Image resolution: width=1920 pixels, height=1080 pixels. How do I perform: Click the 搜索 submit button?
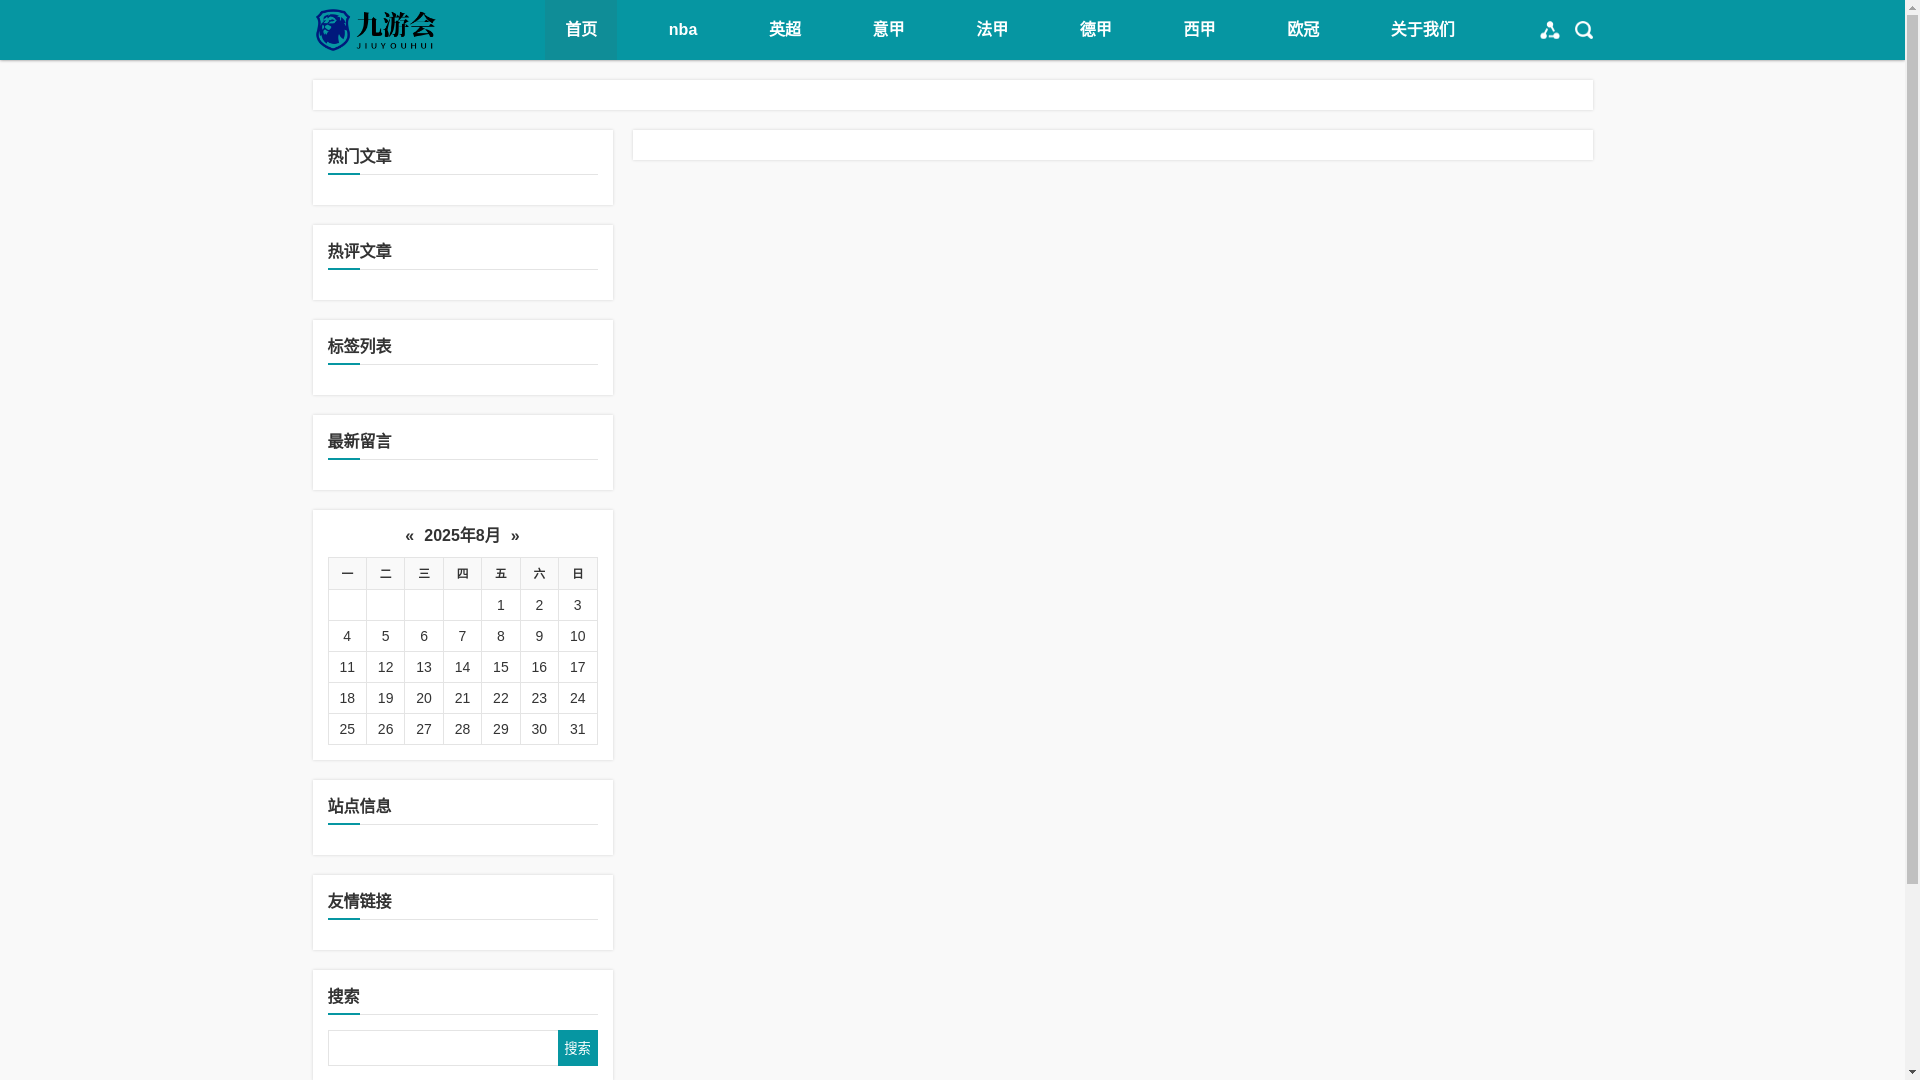578,1048
